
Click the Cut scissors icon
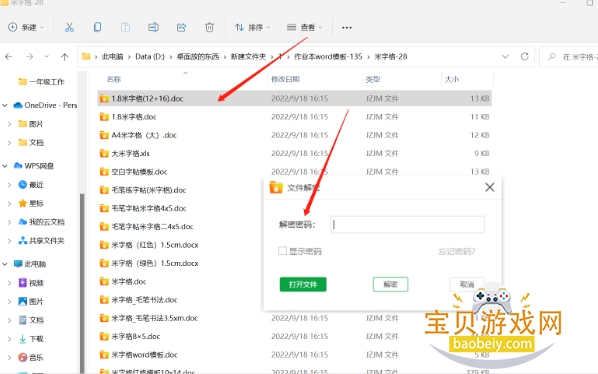[x=69, y=27]
